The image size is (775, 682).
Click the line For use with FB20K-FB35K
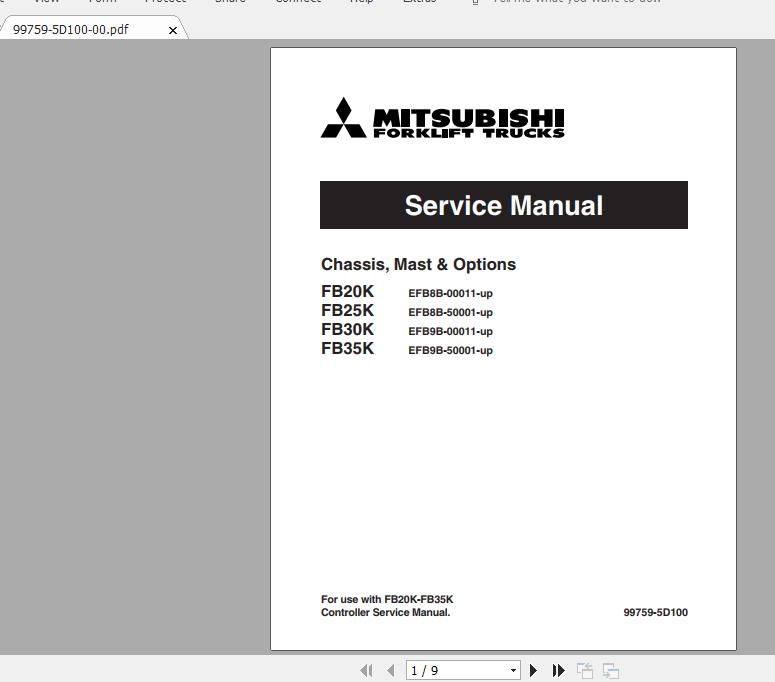[x=387, y=599]
